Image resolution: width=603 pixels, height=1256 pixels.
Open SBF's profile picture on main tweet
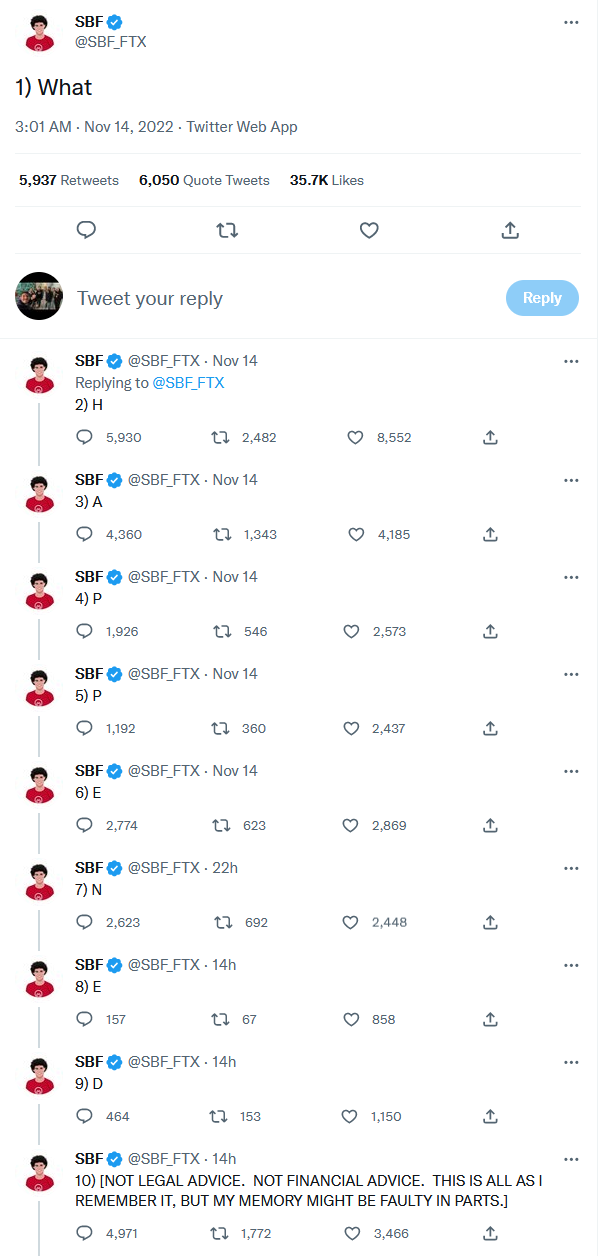click(x=40, y=33)
